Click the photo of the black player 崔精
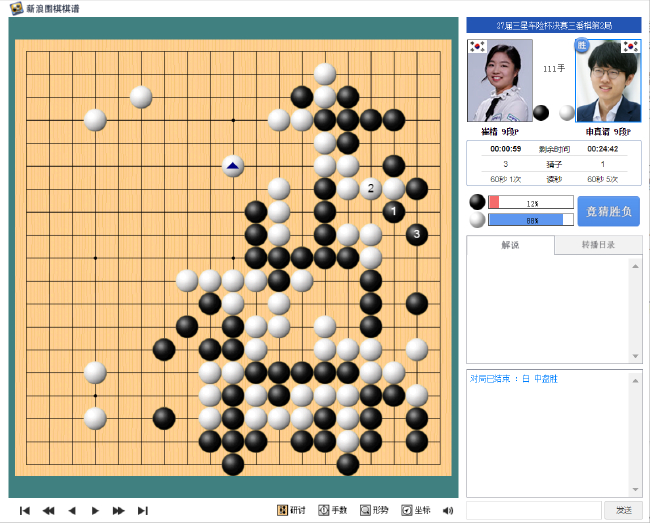 click(x=500, y=80)
